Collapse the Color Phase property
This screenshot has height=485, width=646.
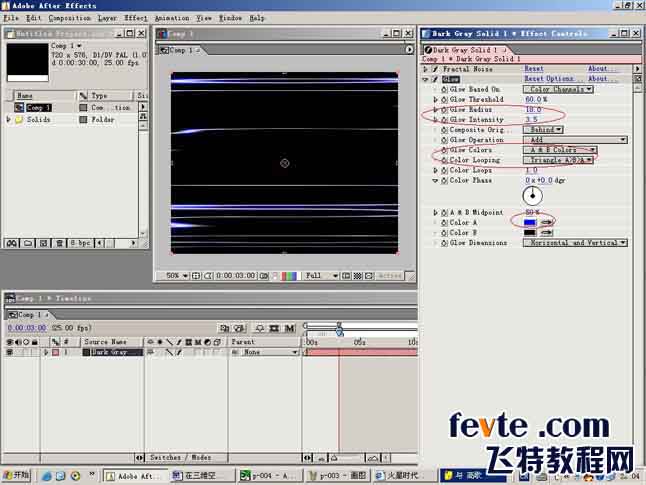point(435,180)
